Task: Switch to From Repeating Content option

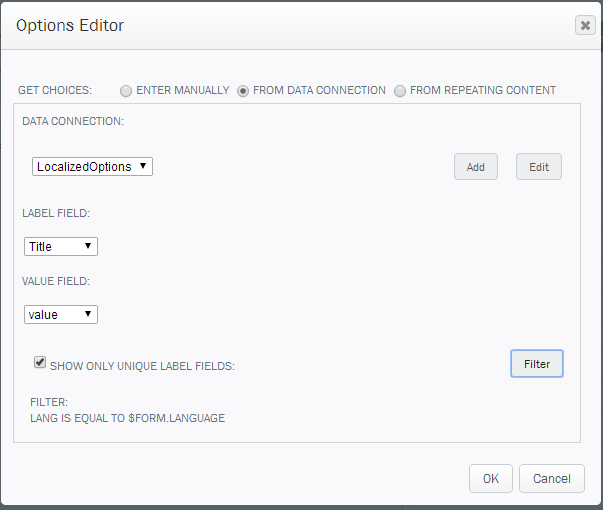Action: tap(400, 90)
